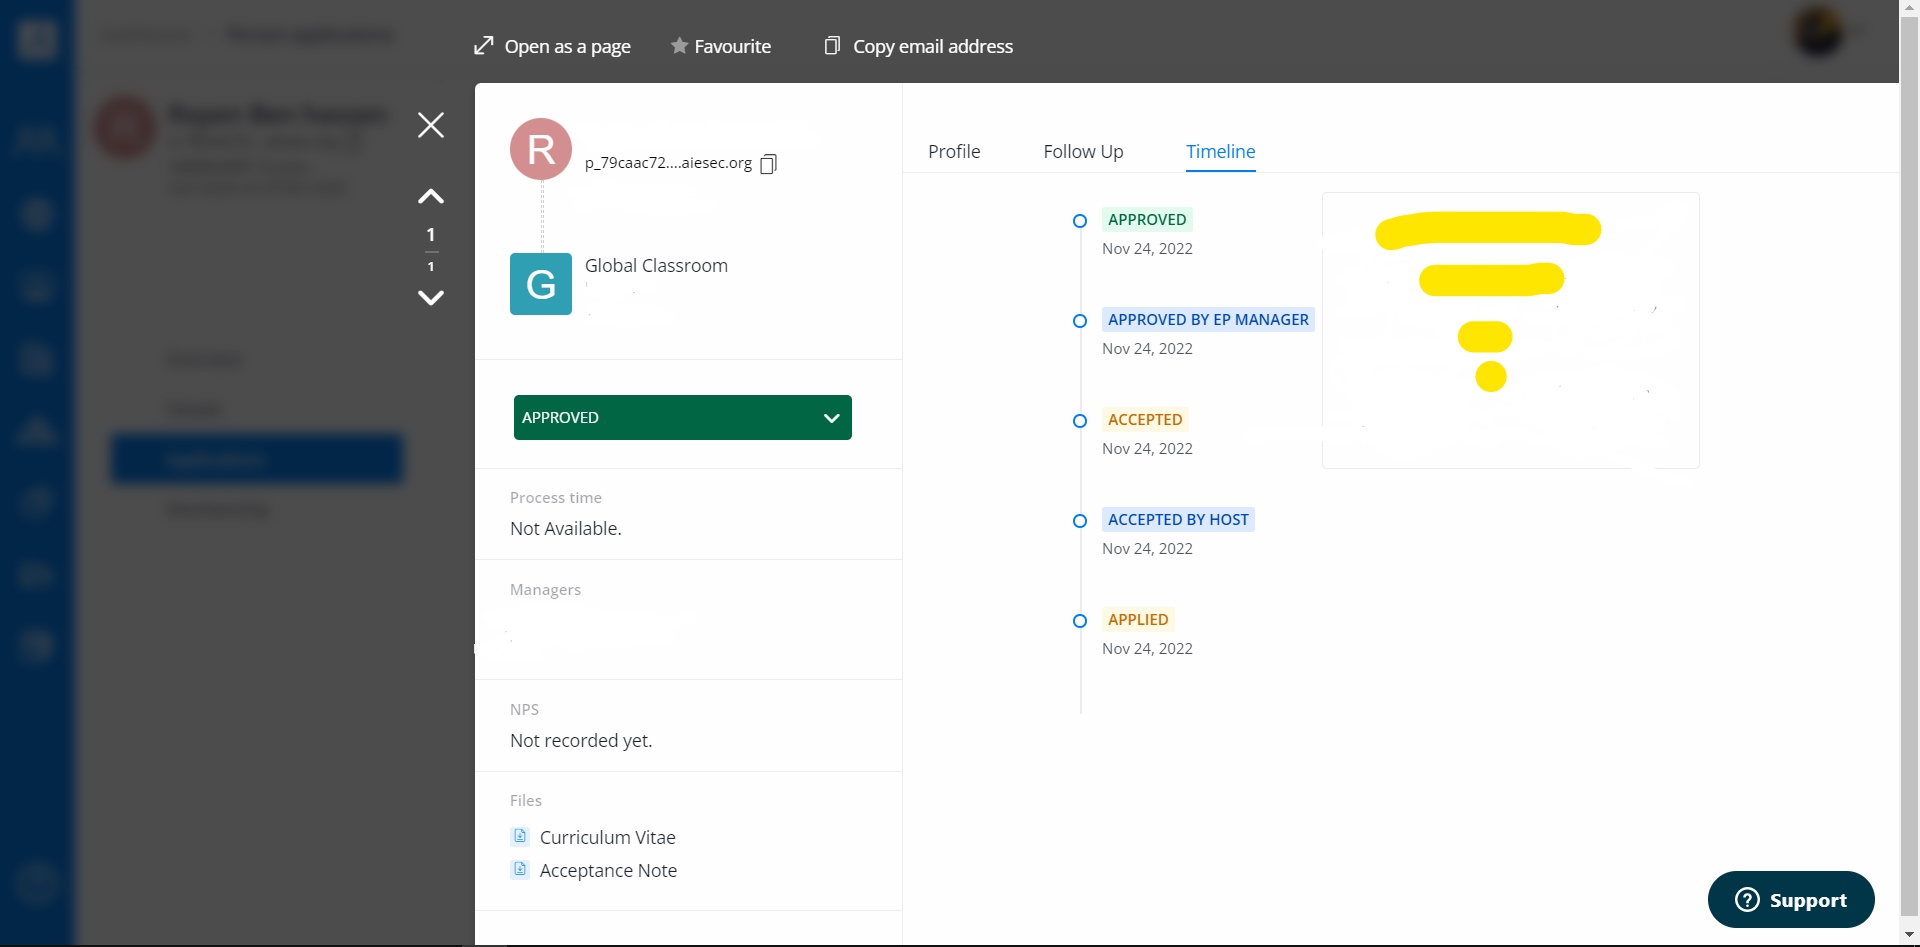Click the ACCEPTED BY HOST timeline marker
1920x947 pixels.
click(1080, 521)
